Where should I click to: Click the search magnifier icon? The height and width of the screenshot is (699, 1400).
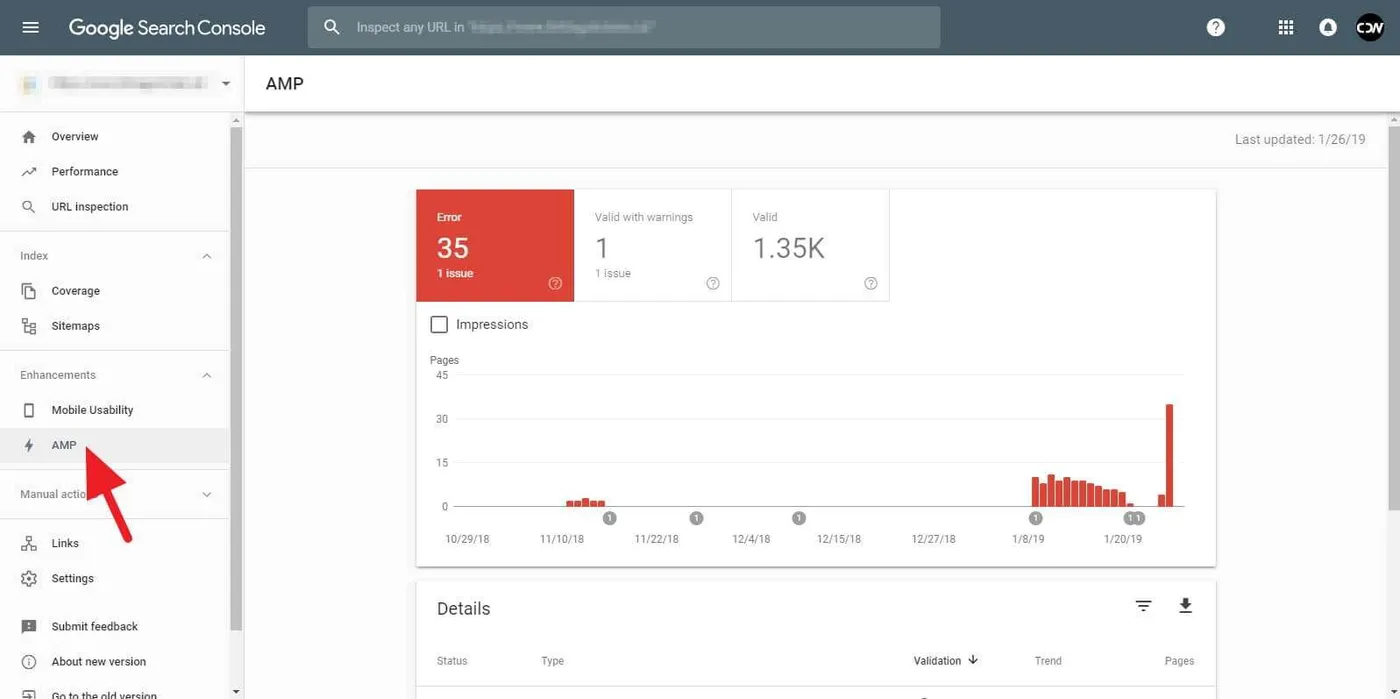coord(332,27)
